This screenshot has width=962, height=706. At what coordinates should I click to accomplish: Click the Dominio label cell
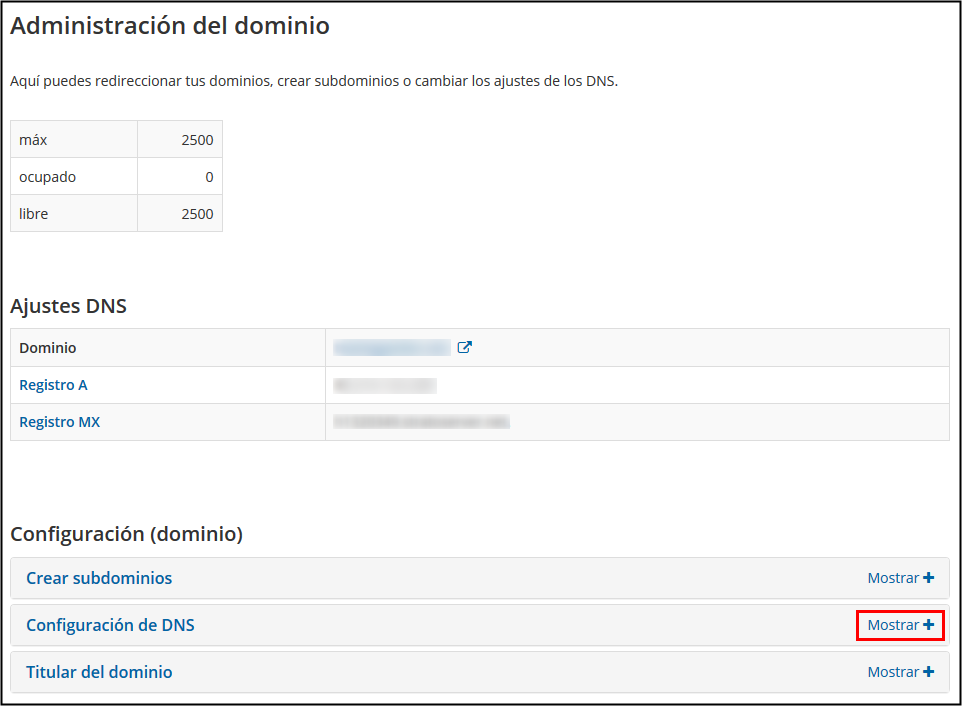(48, 348)
